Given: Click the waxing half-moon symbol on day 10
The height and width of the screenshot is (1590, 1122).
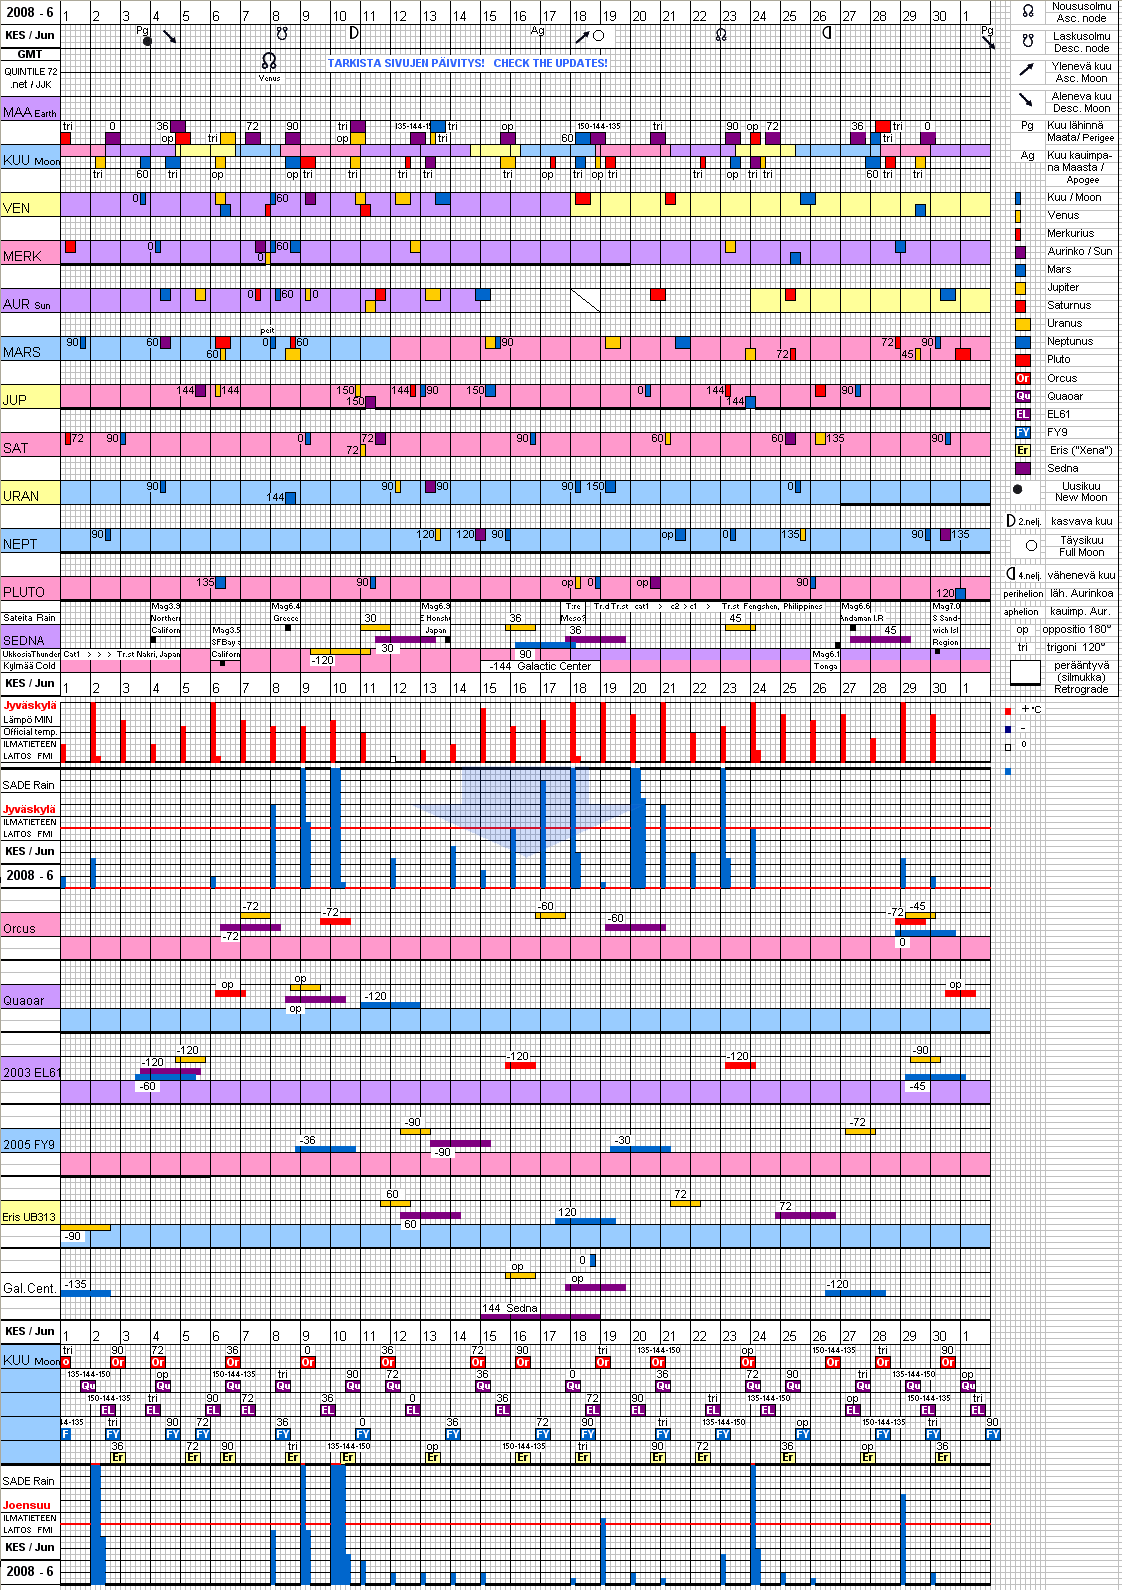Looking at the screenshot, I should click(x=354, y=33).
